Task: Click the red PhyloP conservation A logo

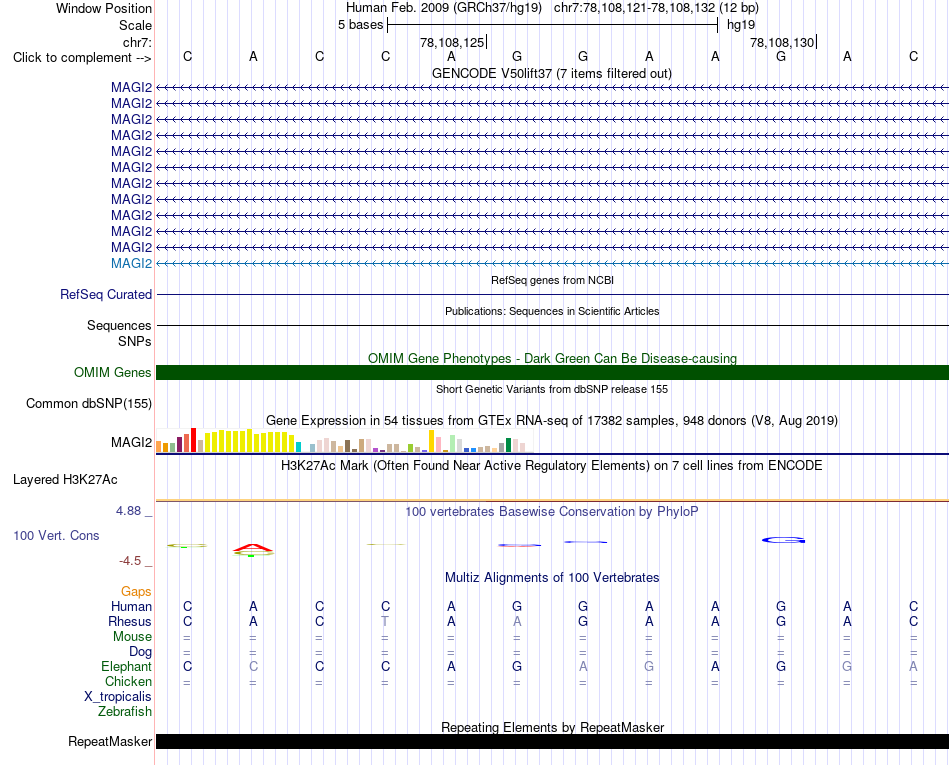Action: tap(253, 550)
